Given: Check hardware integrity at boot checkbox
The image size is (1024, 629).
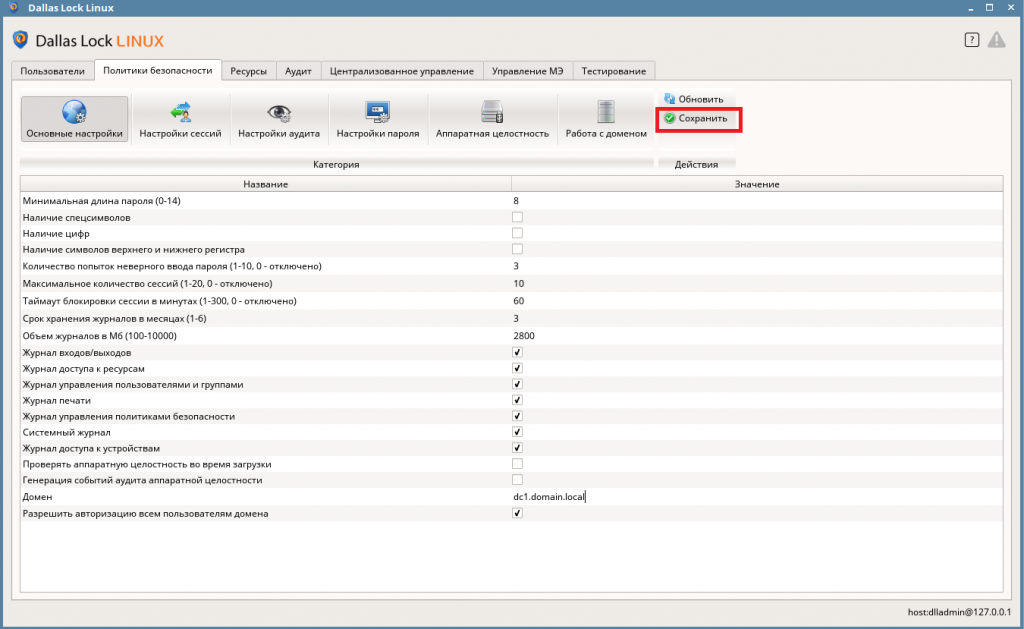Looking at the screenshot, I should [517, 464].
